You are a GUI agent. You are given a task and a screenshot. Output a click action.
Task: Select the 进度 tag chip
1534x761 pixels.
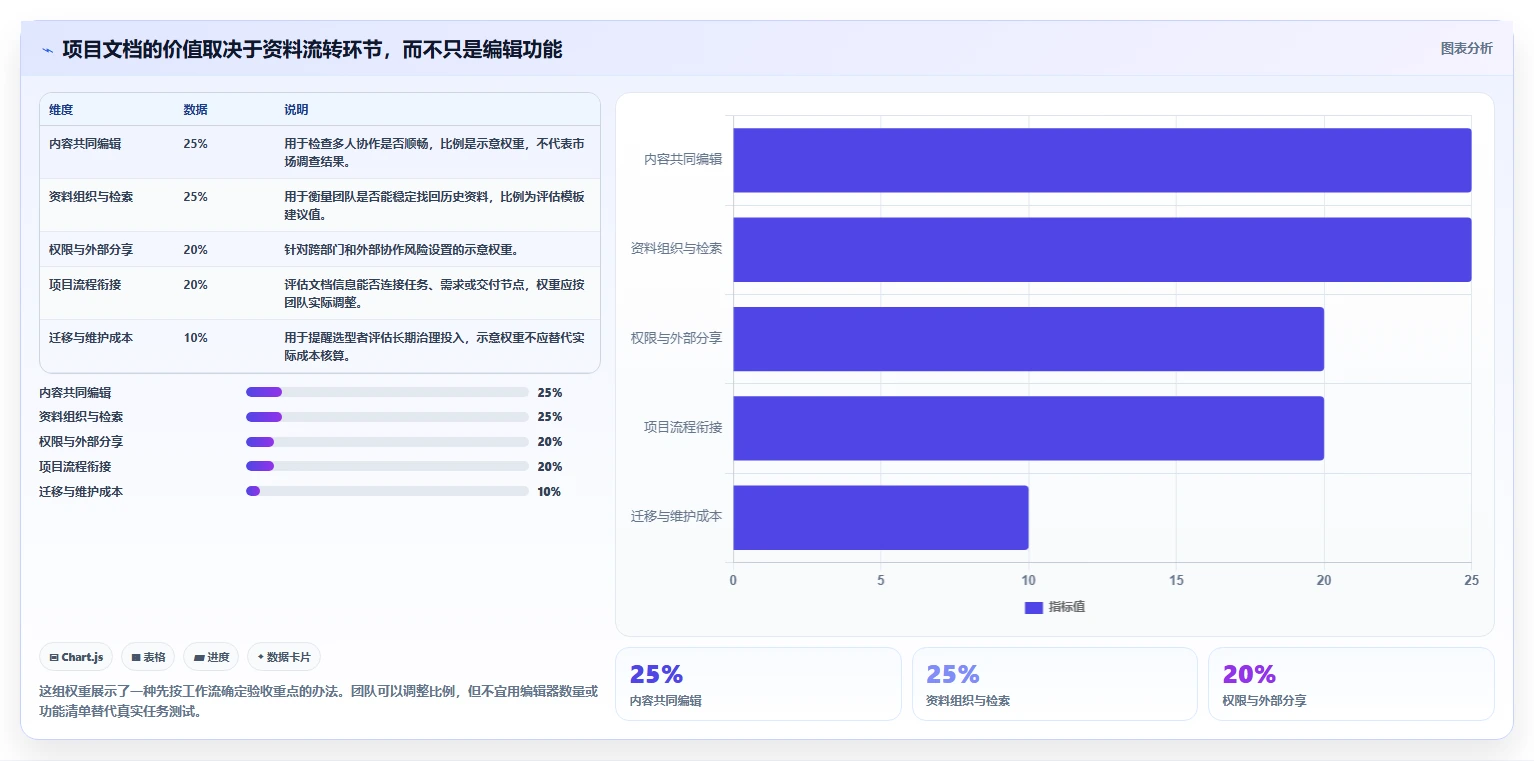(211, 657)
